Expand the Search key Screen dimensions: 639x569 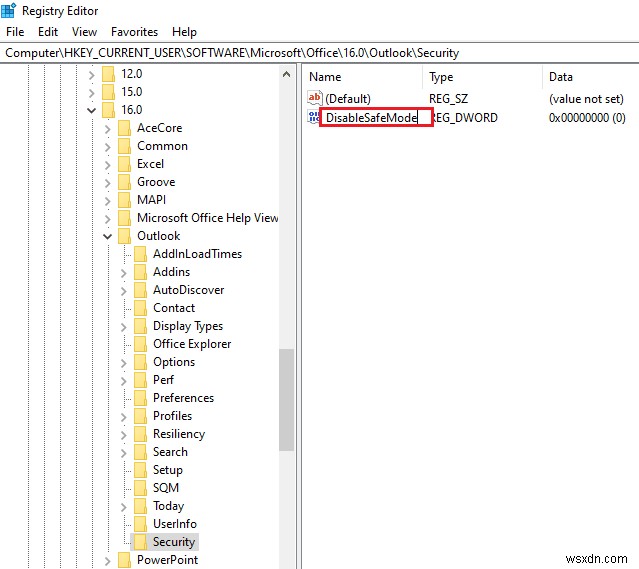(x=123, y=452)
